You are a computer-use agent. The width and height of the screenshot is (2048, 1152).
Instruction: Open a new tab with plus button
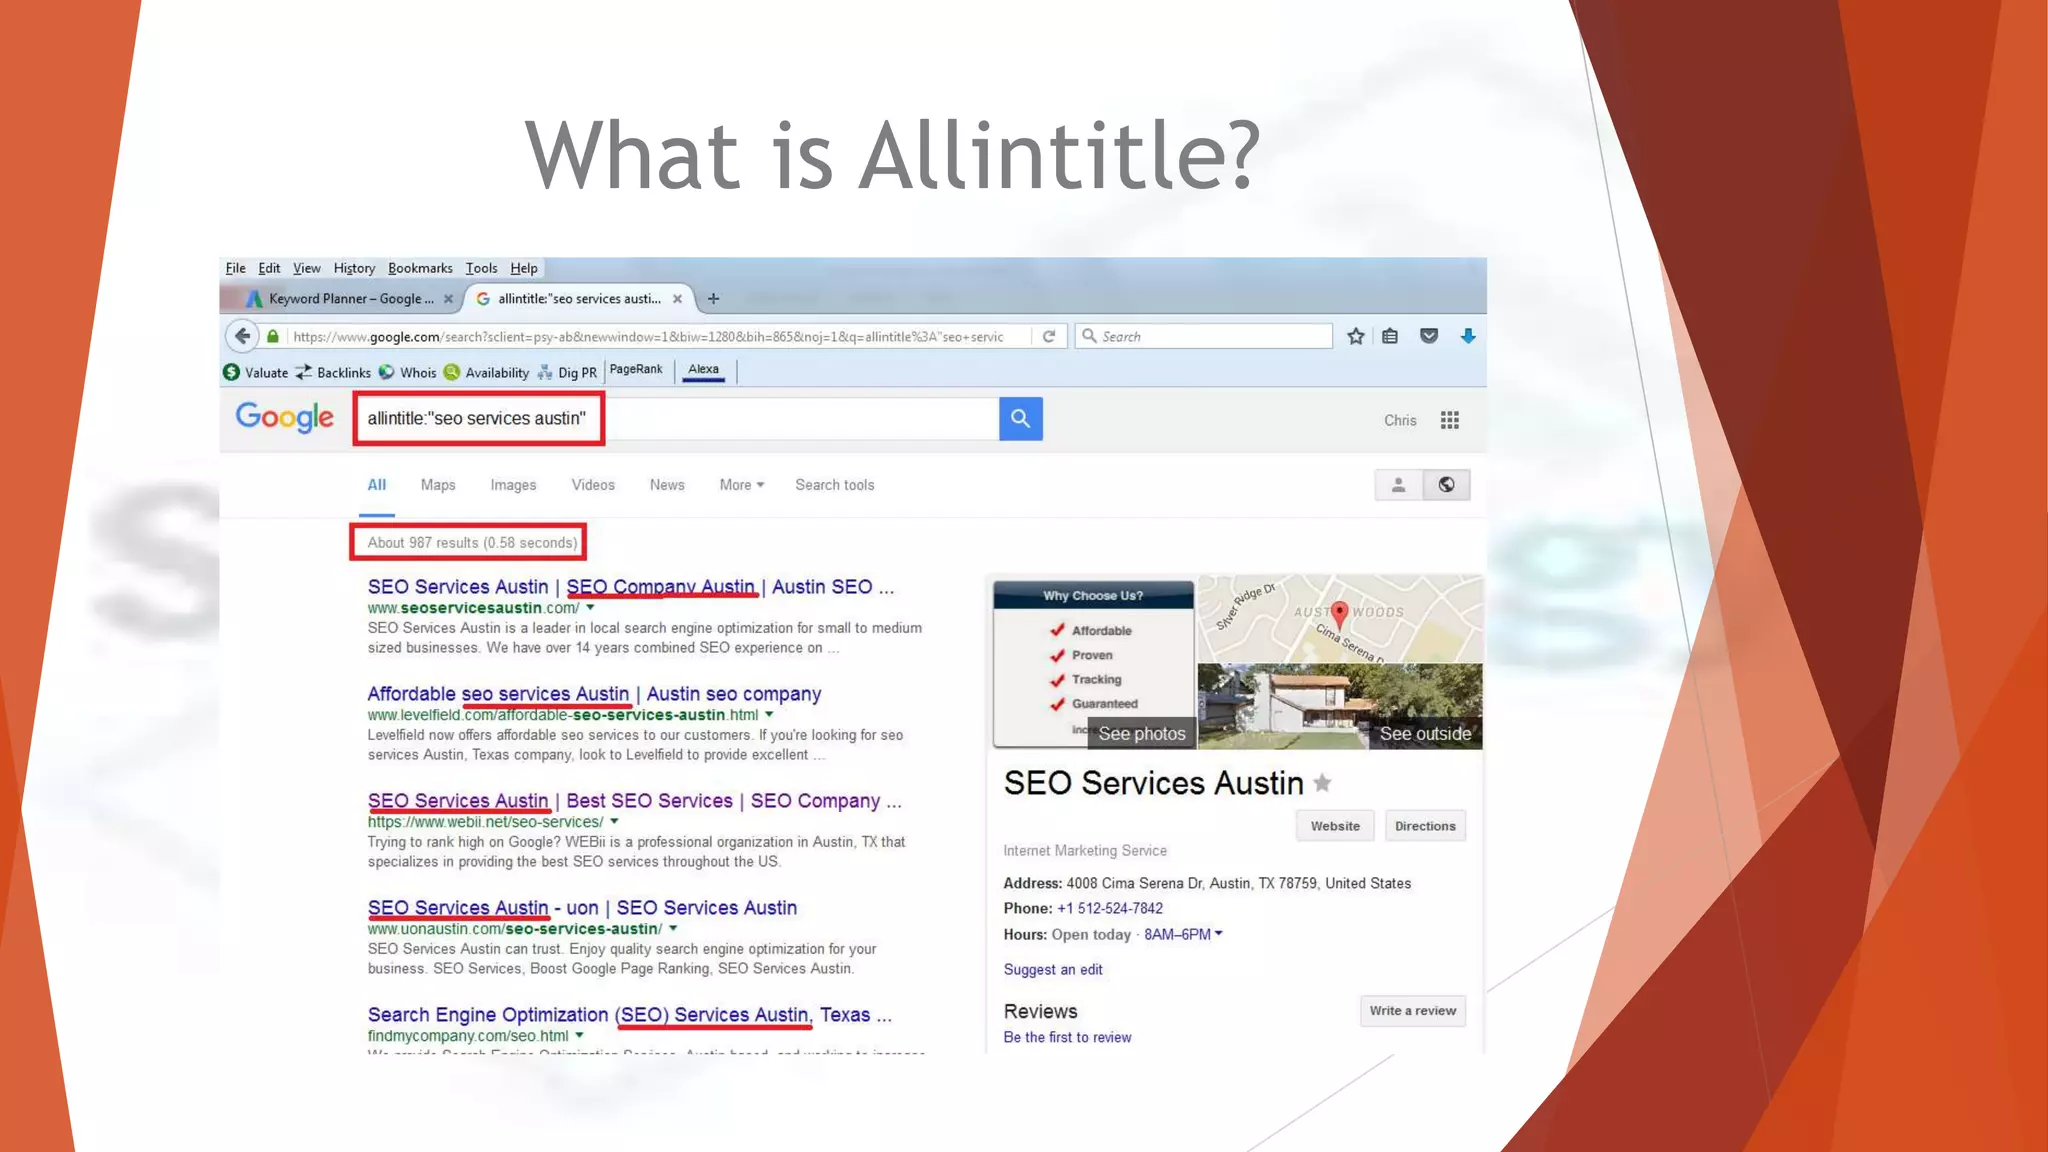pyautogui.click(x=713, y=299)
